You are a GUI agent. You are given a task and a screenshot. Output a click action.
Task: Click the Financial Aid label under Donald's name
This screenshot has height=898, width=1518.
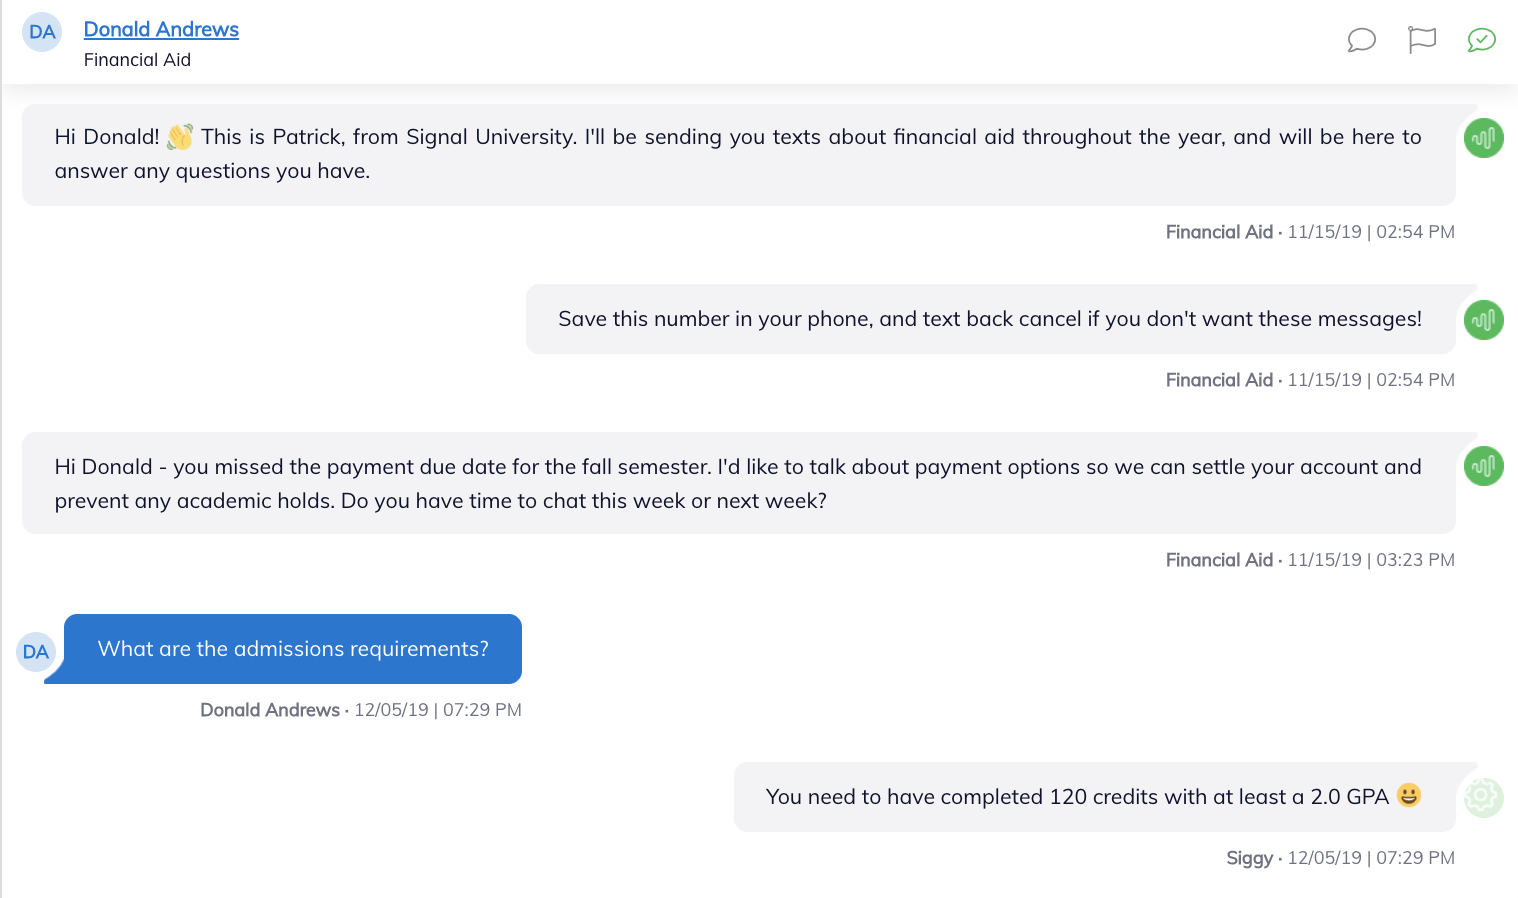pyautogui.click(x=137, y=60)
